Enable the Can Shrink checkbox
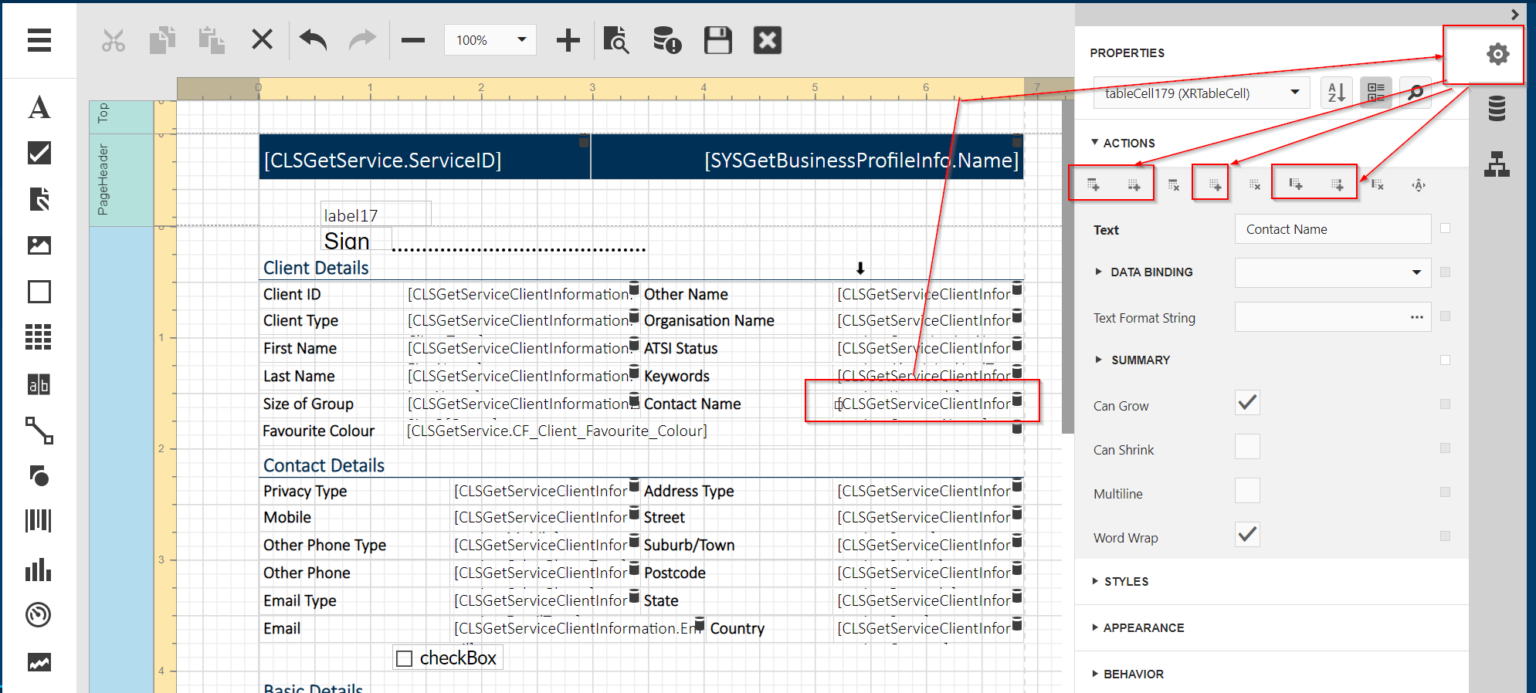This screenshot has width=1536, height=693. (x=1247, y=446)
